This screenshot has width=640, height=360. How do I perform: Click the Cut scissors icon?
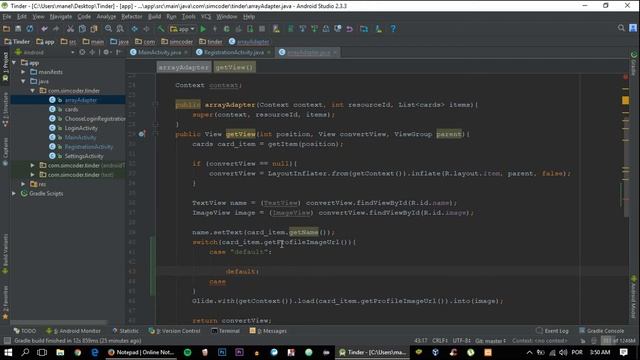coord(70,29)
